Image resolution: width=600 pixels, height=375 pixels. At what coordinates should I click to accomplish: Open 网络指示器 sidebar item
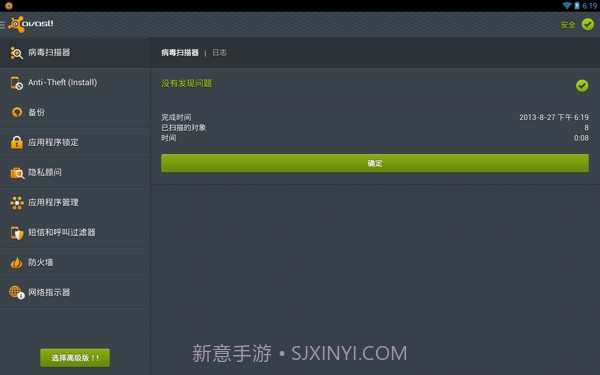tap(75, 292)
